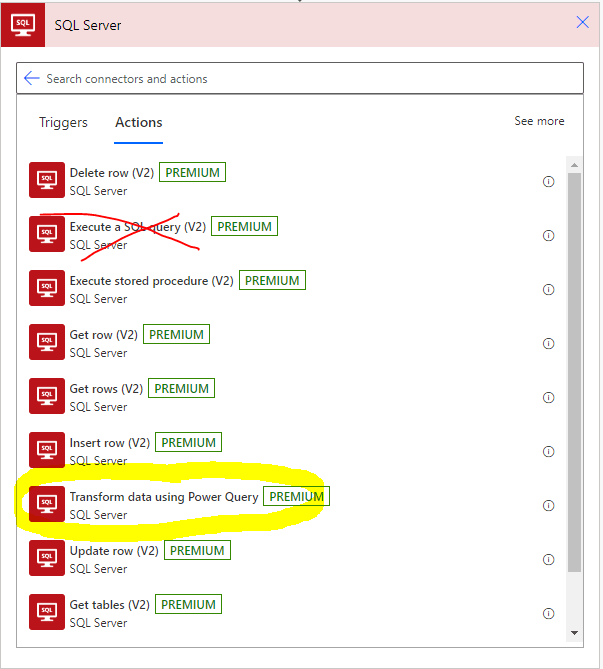This screenshot has width=603, height=669.
Task: Choose the Insert row (V2) action
Action: (x=292, y=450)
